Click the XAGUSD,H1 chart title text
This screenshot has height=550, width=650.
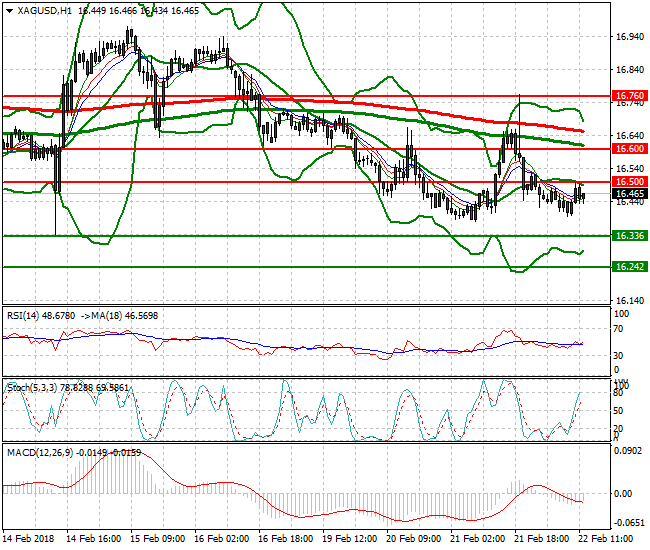click(44, 11)
